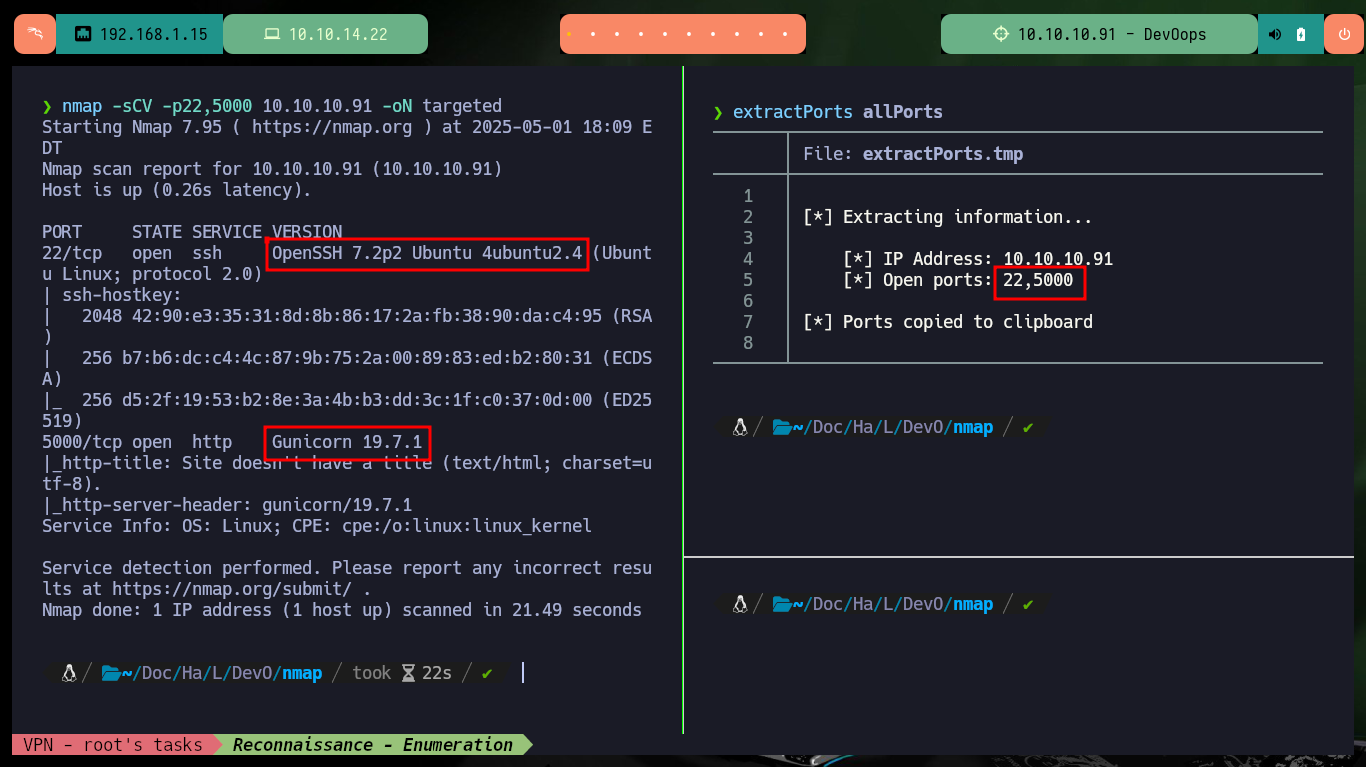The width and height of the screenshot is (1366, 767).
Task: Click the "22,5000" open ports value
Action: [x=1038, y=280]
